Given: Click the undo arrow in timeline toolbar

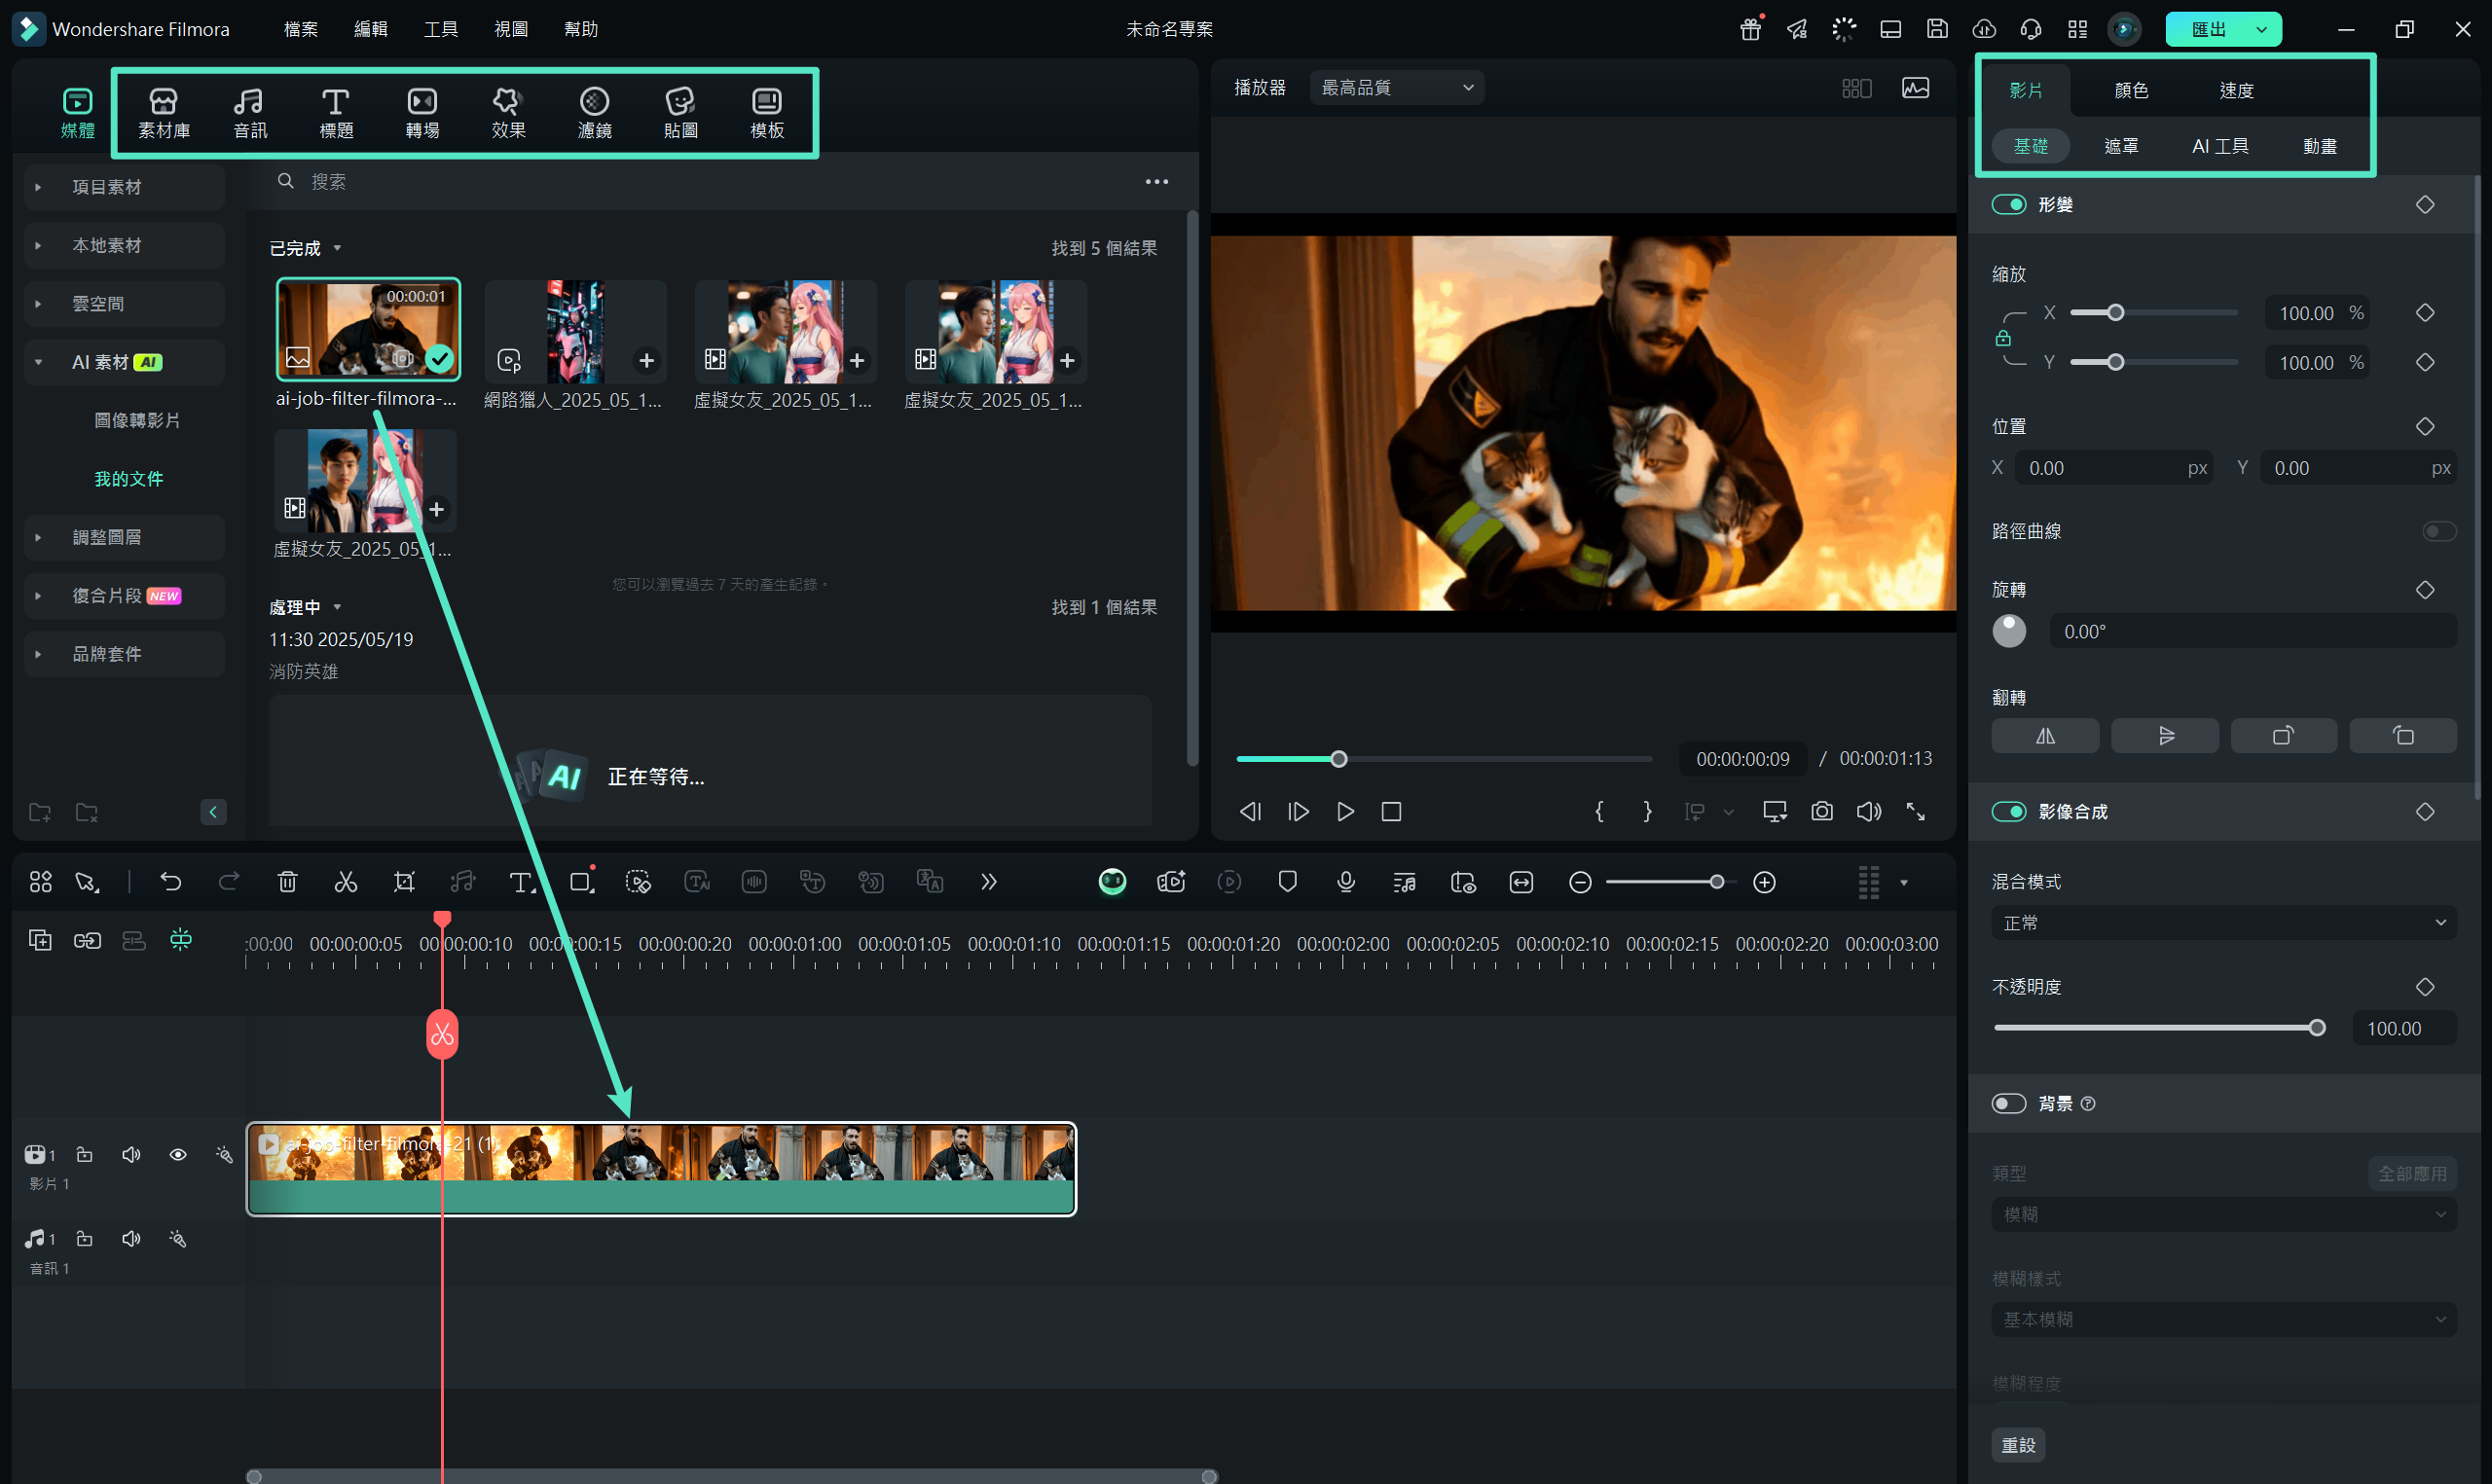Looking at the screenshot, I should pos(171,881).
